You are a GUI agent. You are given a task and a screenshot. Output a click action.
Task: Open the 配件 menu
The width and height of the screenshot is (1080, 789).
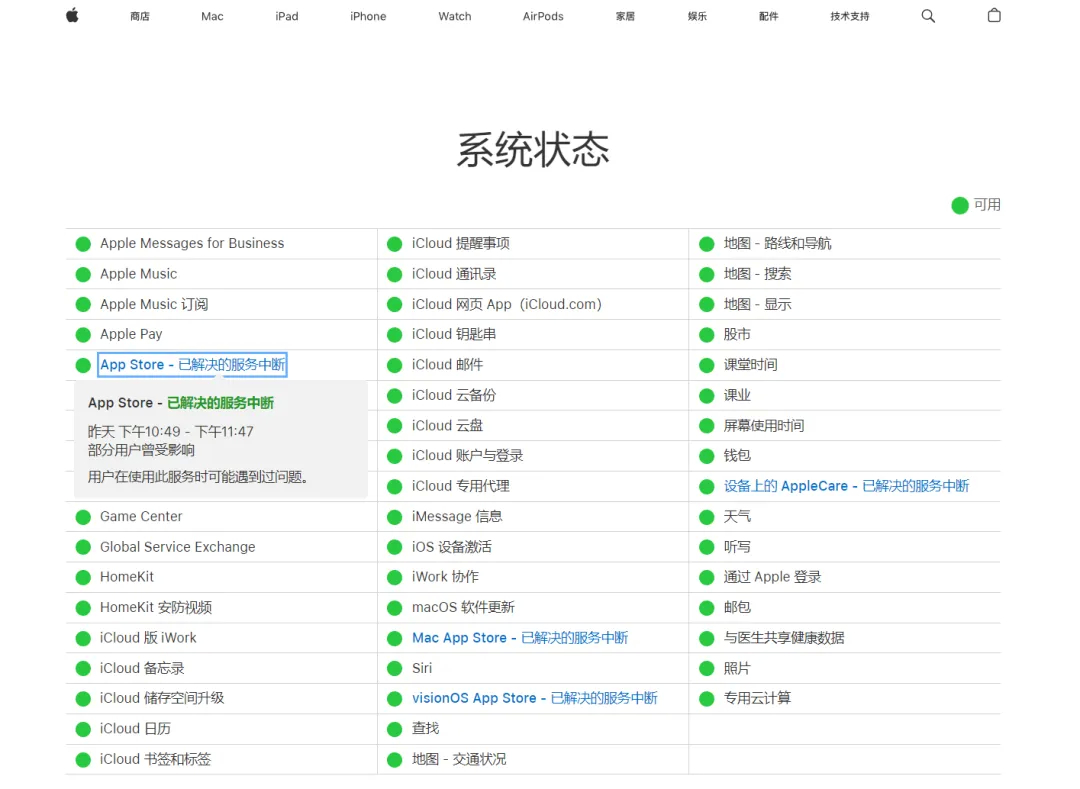pos(769,16)
